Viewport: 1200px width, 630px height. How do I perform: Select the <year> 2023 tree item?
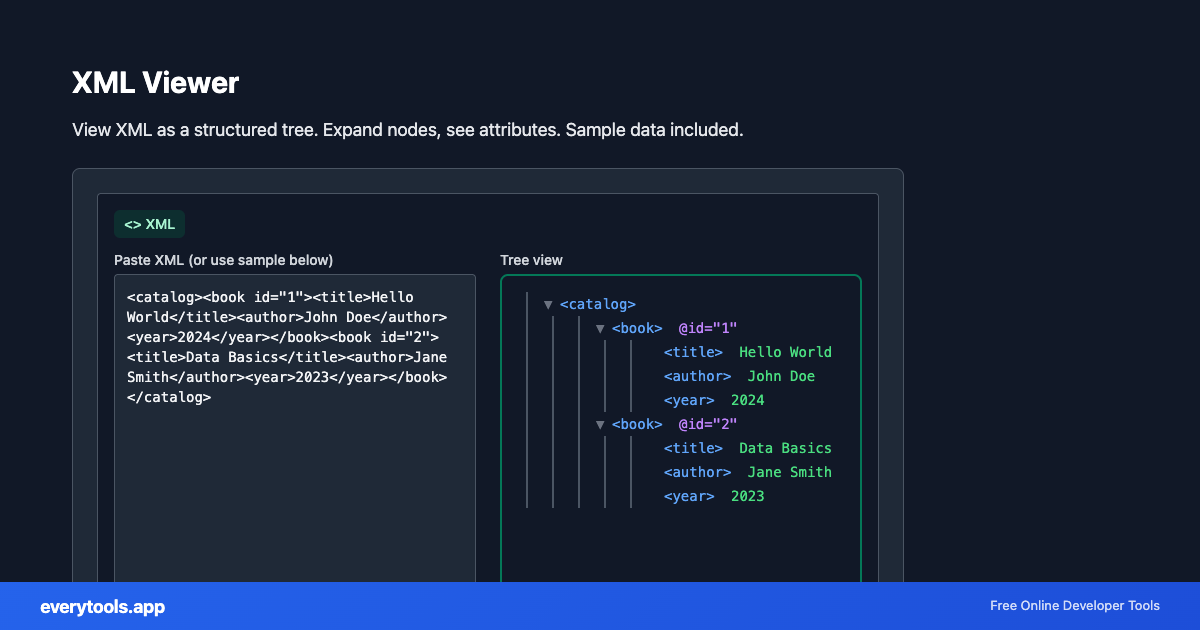pyautogui.click(x=713, y=496)
